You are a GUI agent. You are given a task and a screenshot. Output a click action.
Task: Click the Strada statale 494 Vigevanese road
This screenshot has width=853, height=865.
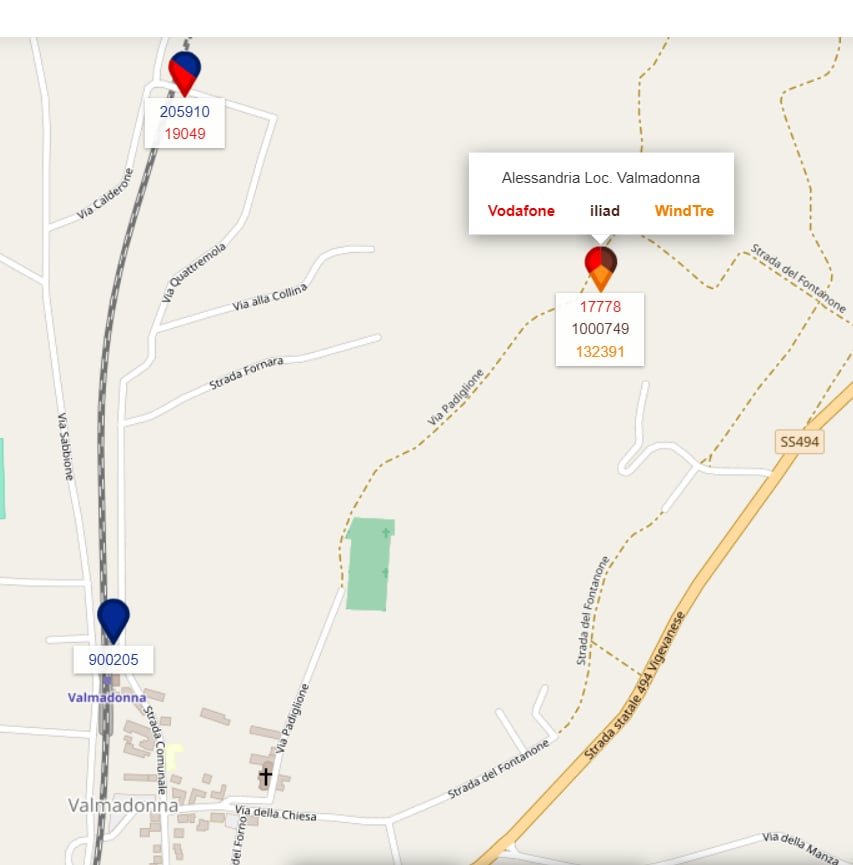635,686
